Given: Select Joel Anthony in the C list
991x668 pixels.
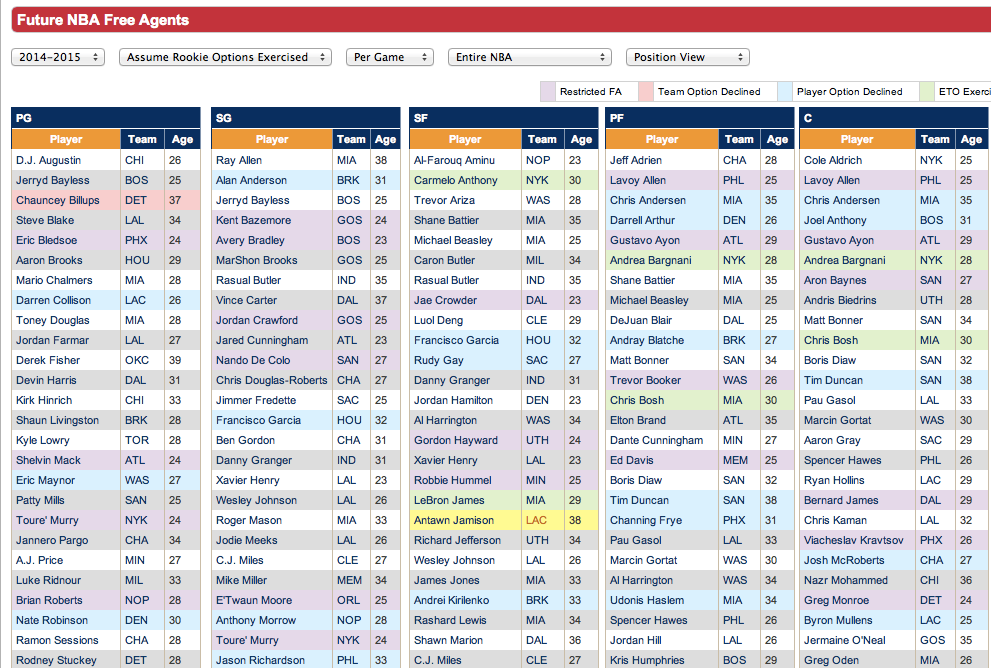Looking at the screenshot, I should coord(835,221).
